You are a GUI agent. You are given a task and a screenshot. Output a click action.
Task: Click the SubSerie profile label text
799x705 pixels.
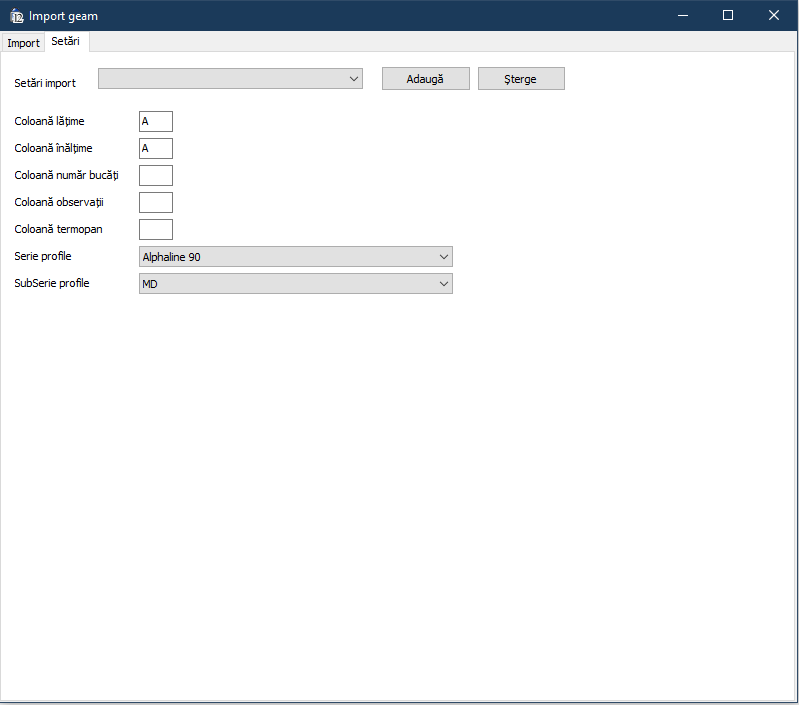tap(52, 284)
